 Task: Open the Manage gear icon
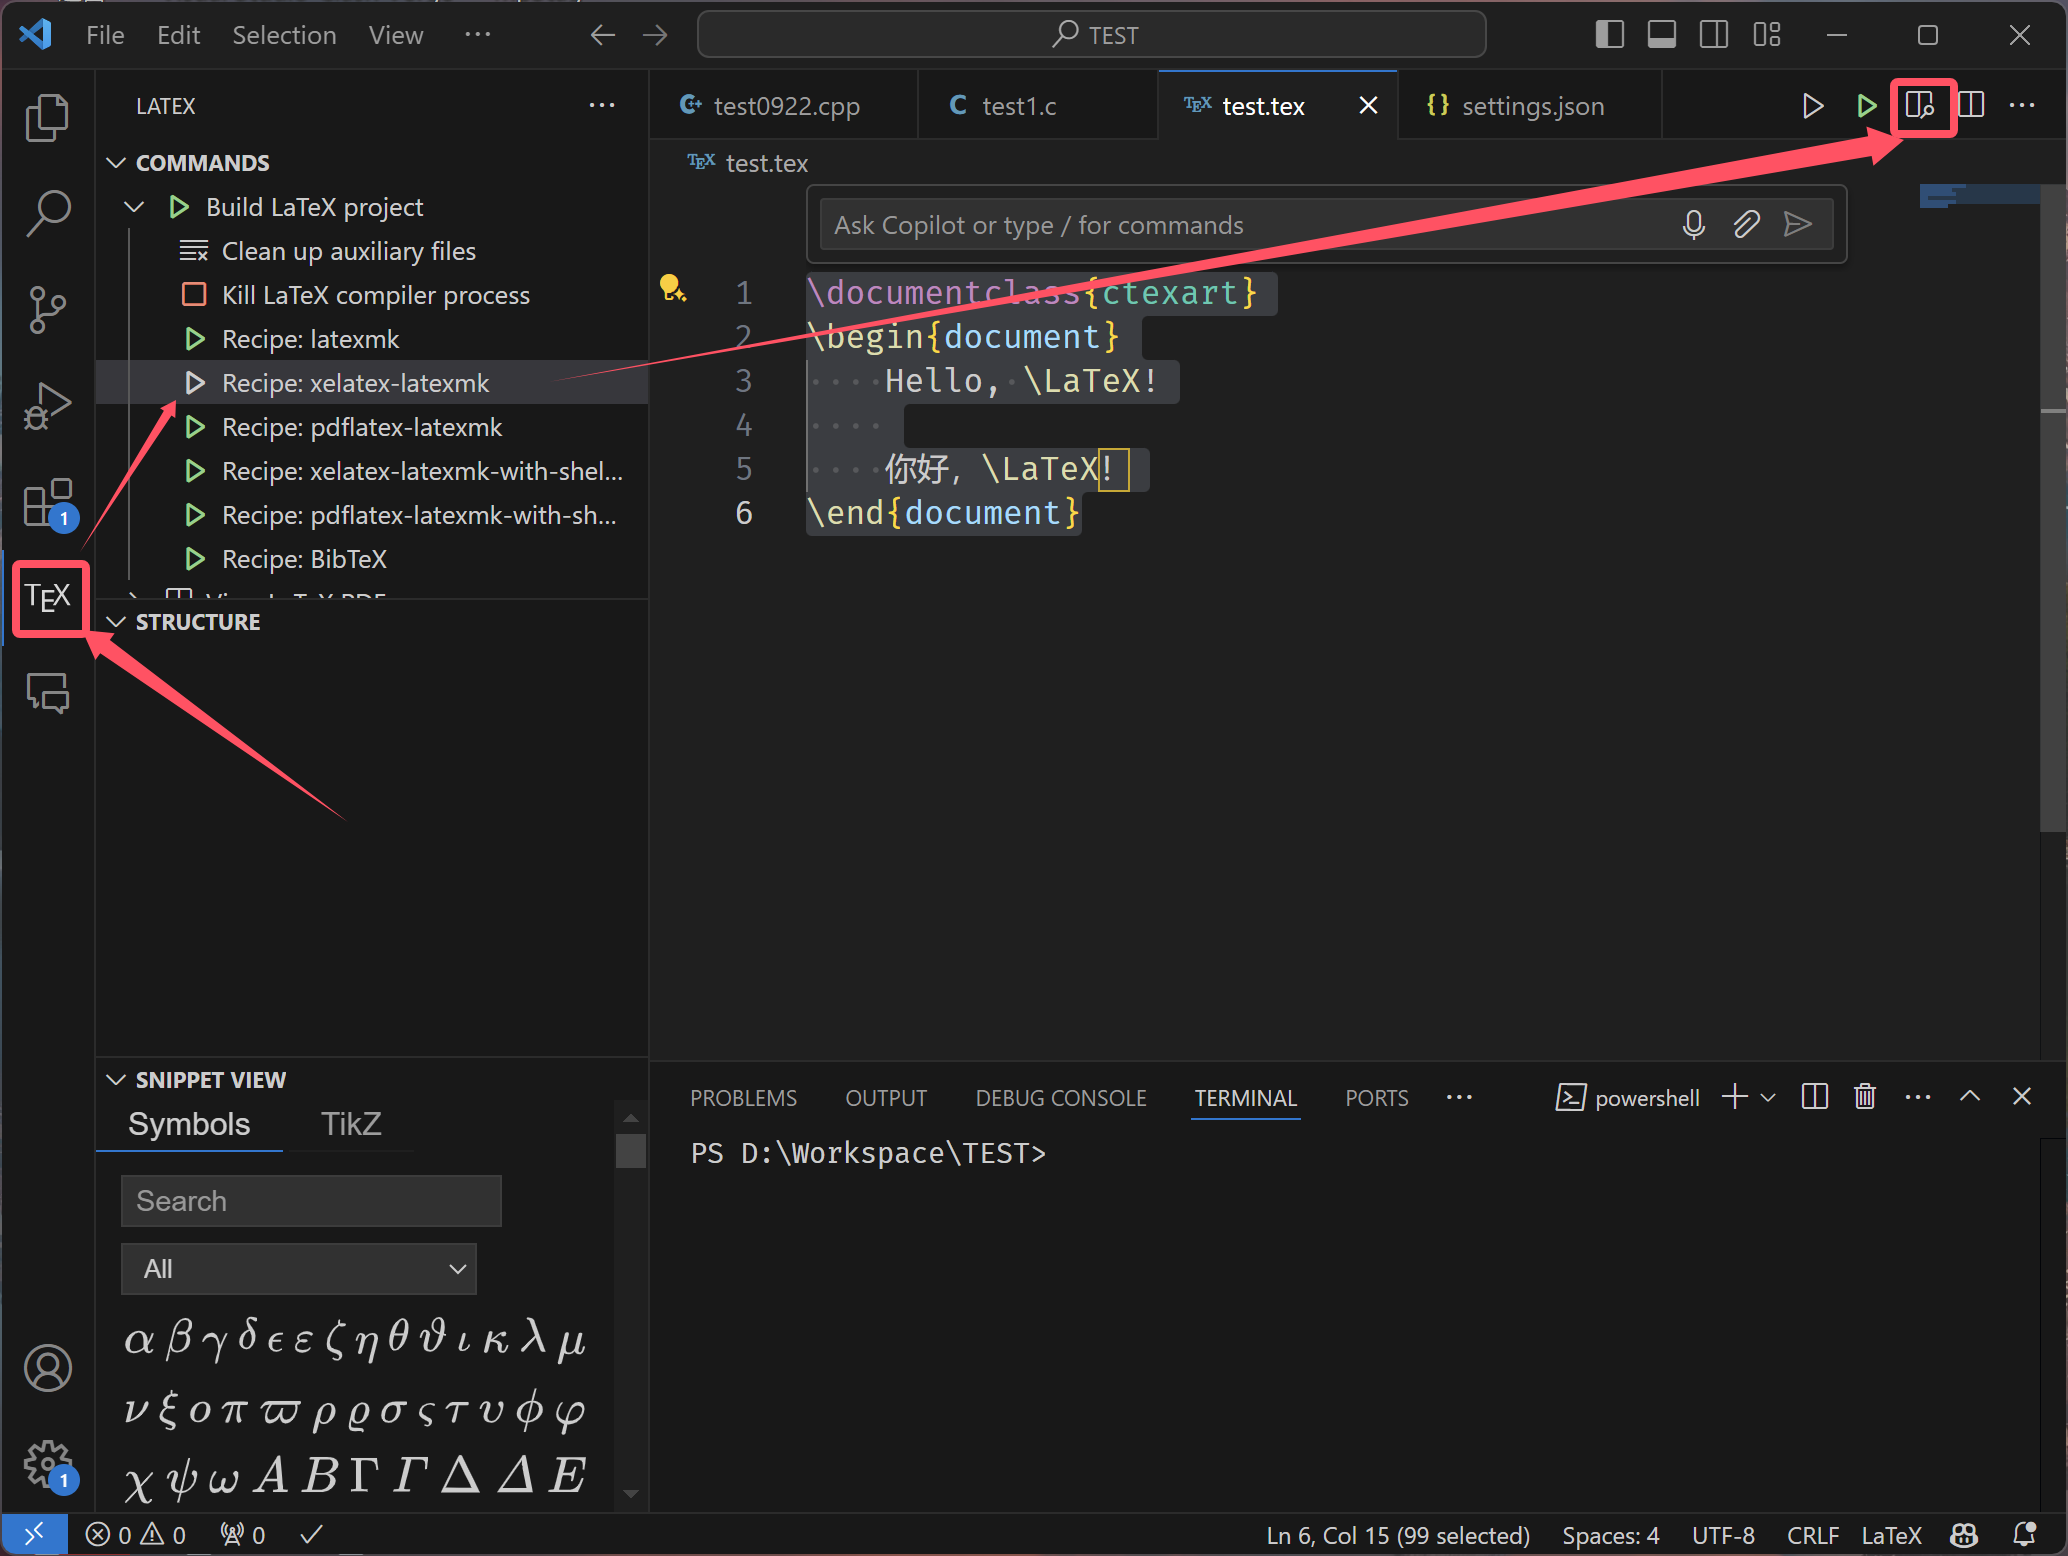pos(47,1464)
